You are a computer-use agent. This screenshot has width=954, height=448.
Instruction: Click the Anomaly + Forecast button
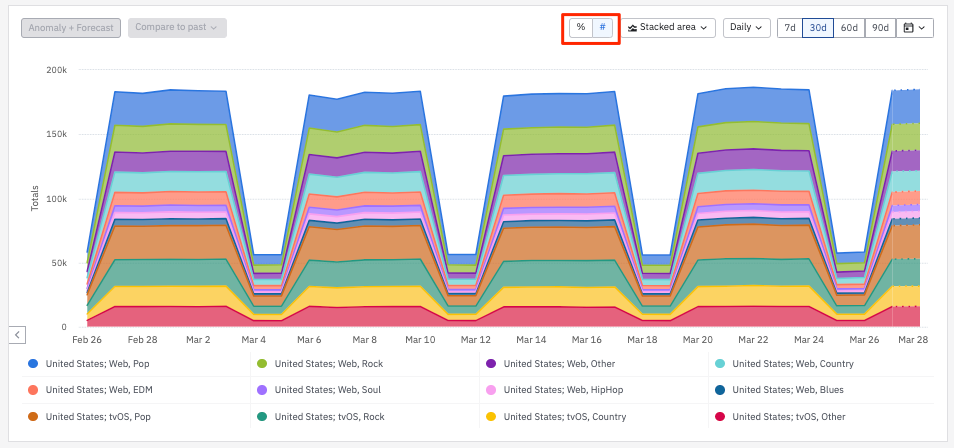72,28
